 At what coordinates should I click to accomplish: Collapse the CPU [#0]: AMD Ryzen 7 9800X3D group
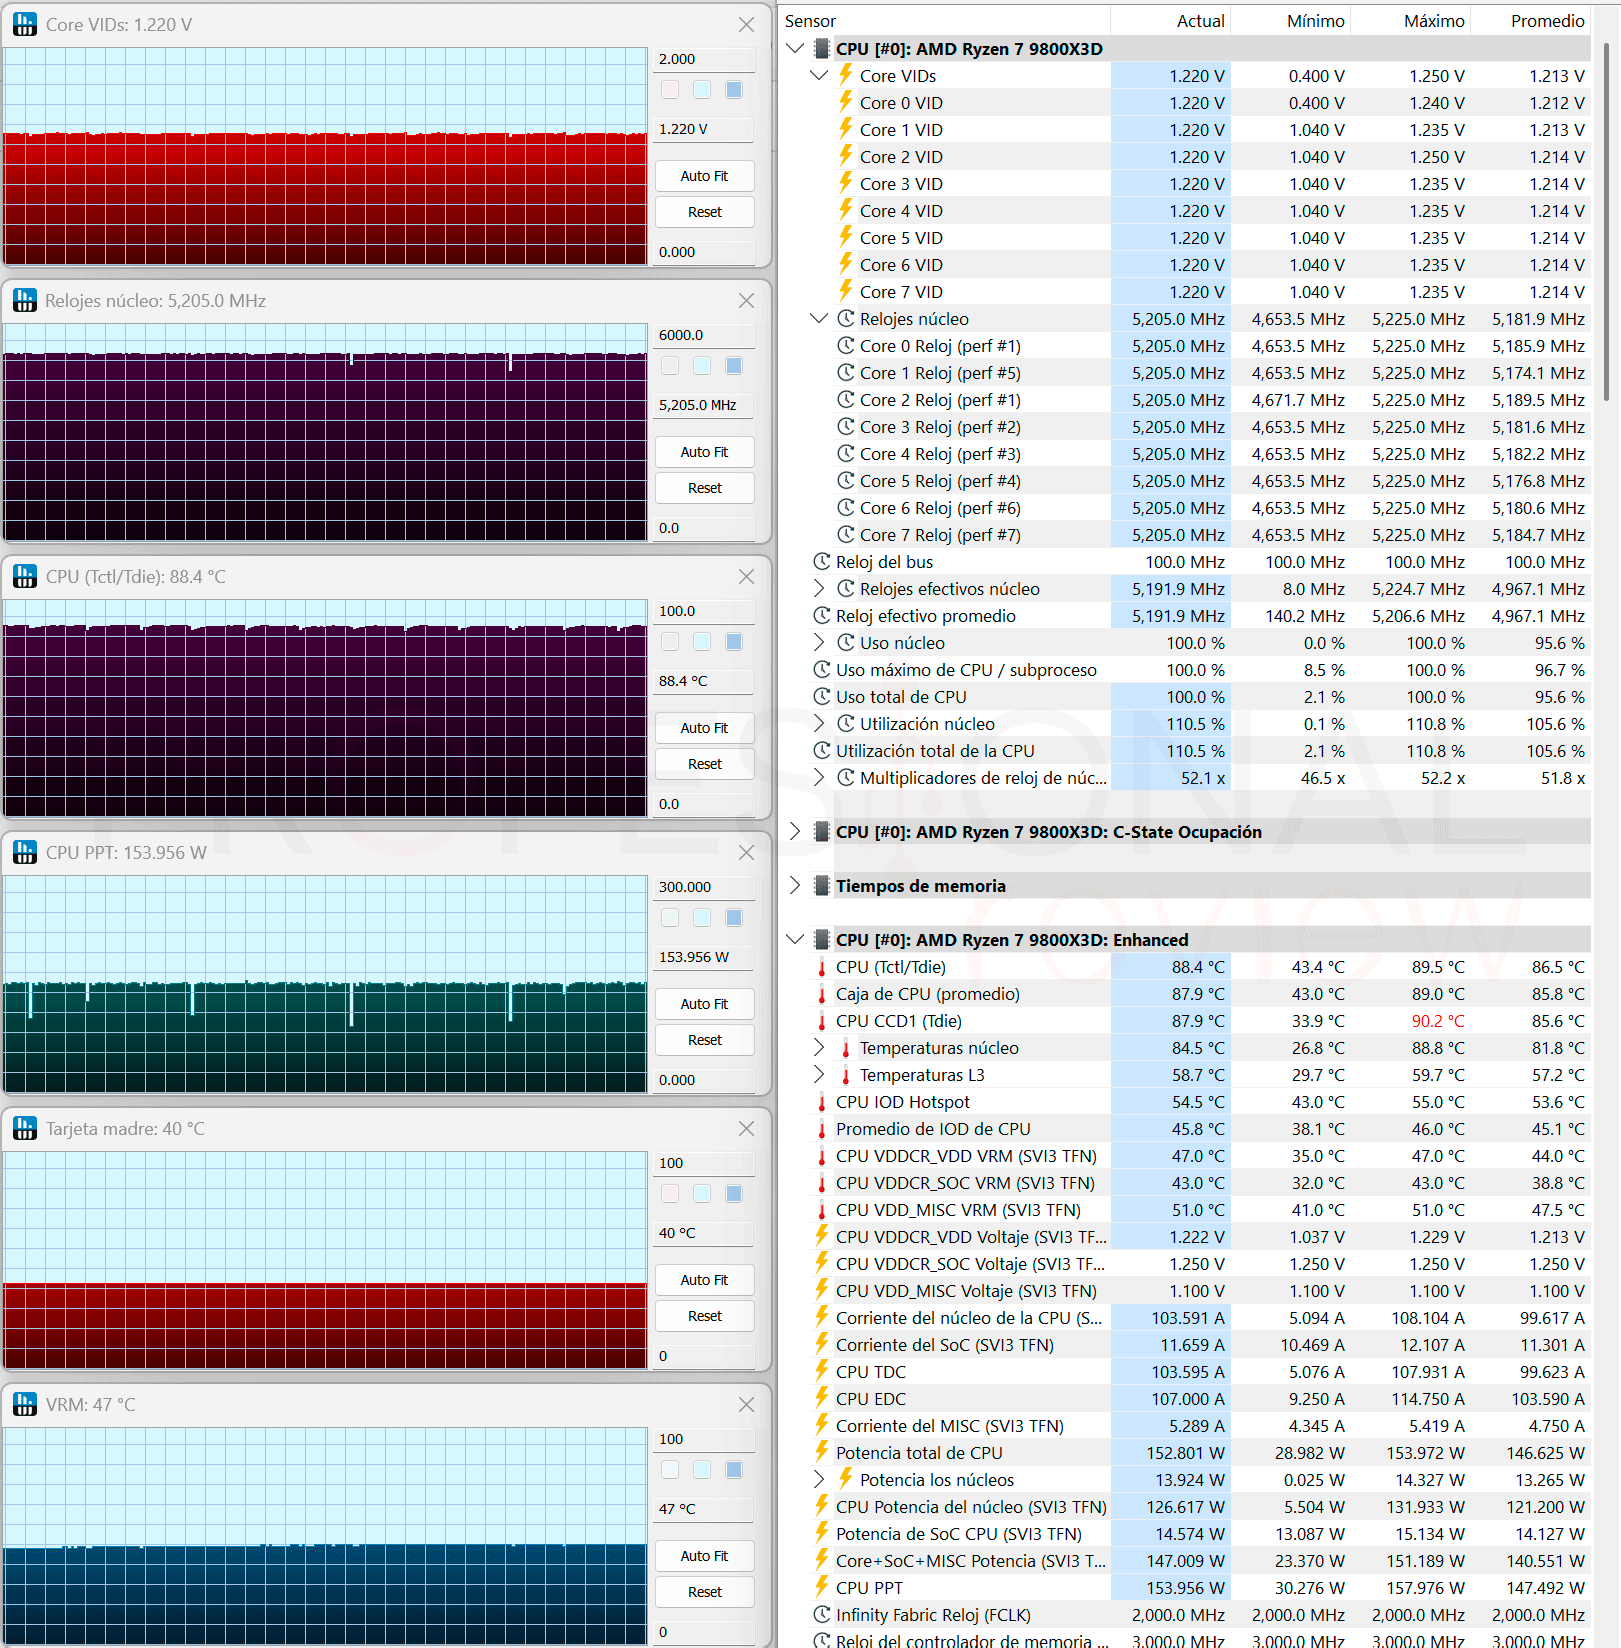pos(795,48)
